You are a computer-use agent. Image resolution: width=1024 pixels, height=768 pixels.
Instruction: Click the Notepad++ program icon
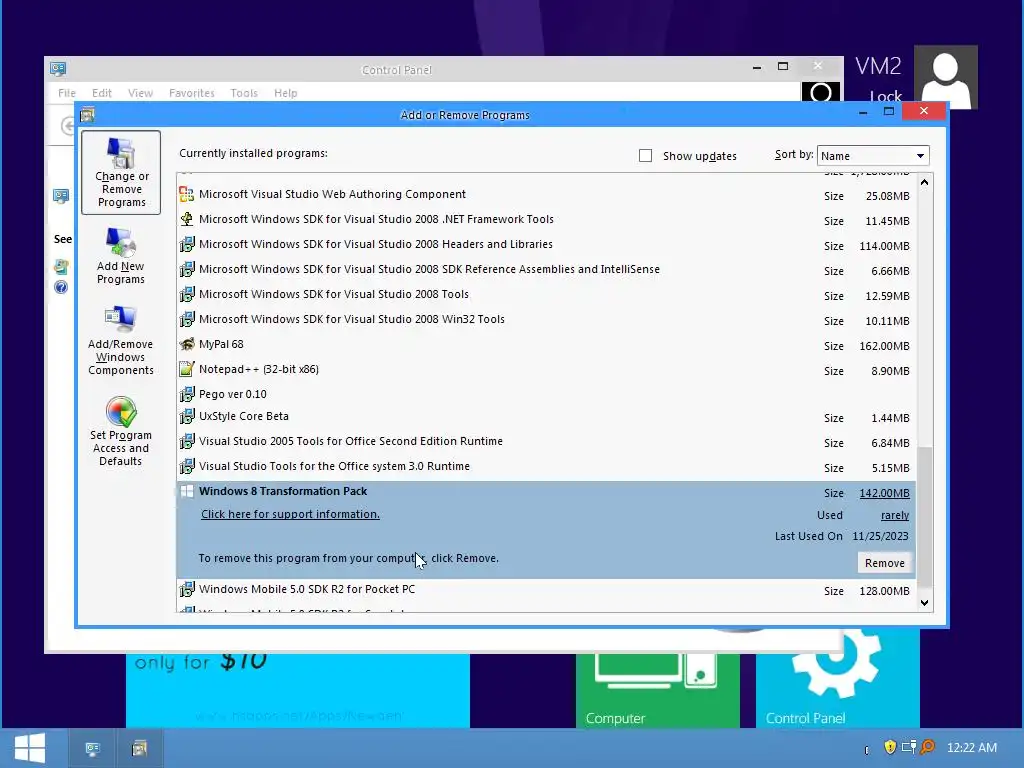coord(187,369)
